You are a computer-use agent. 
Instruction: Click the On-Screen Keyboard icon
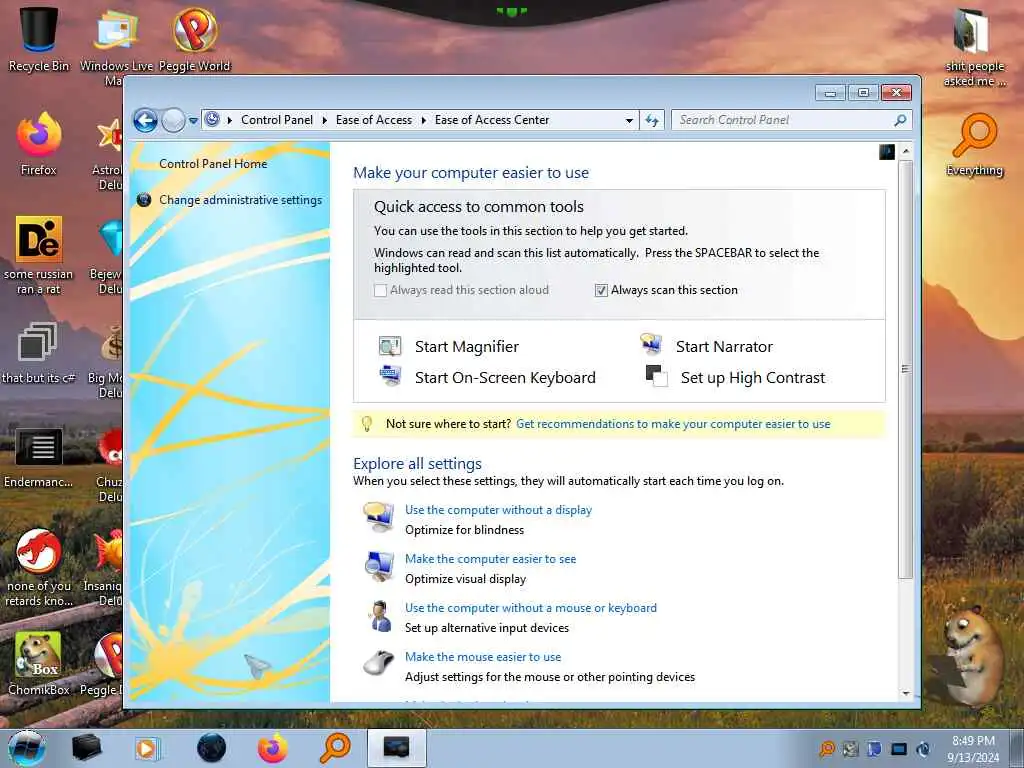(x=391, y=376)
